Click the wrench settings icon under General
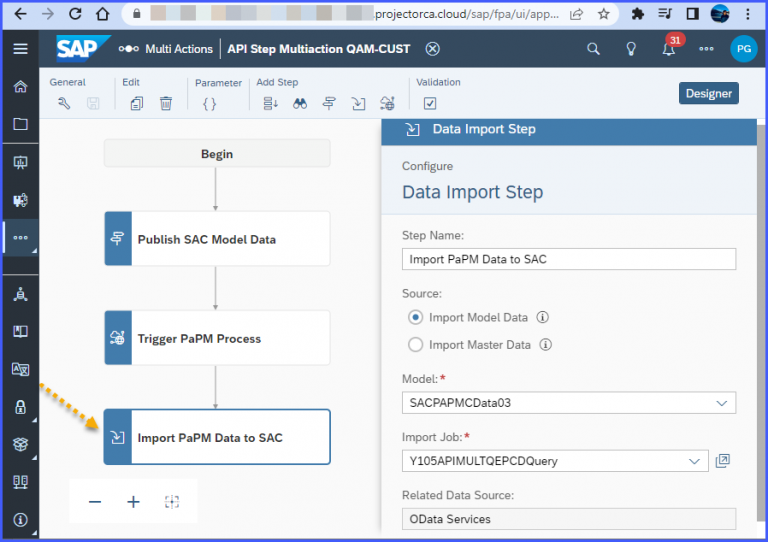Image resolution: width=768 pixels, height=542 pixels. [65, 103]
